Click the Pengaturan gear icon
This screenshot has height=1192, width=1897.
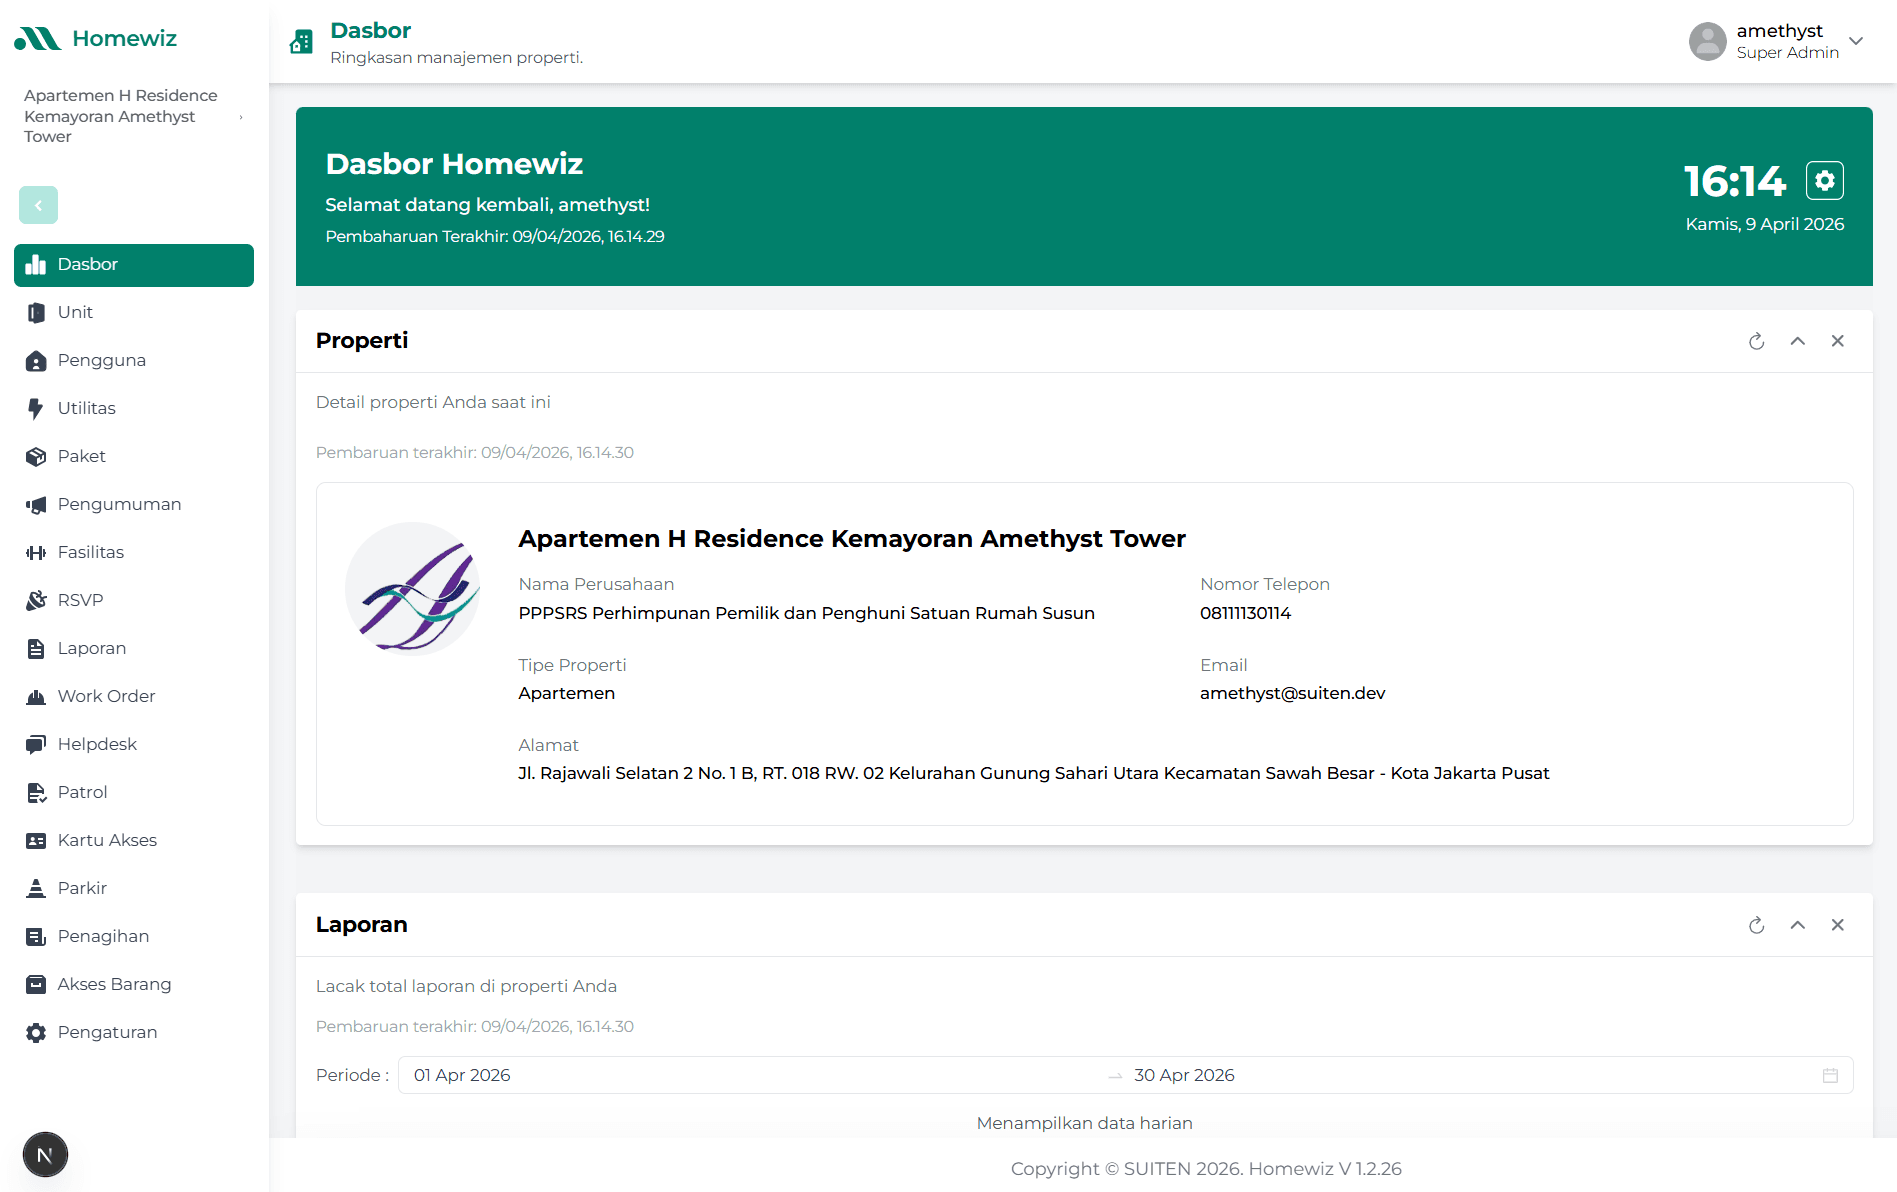coord(36,1032)
